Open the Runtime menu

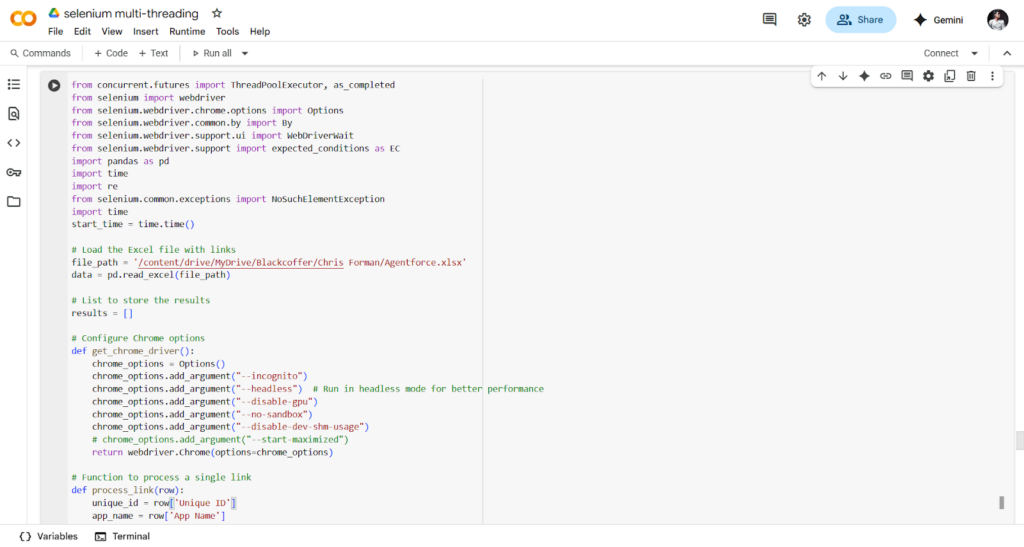tap(187, 31)
